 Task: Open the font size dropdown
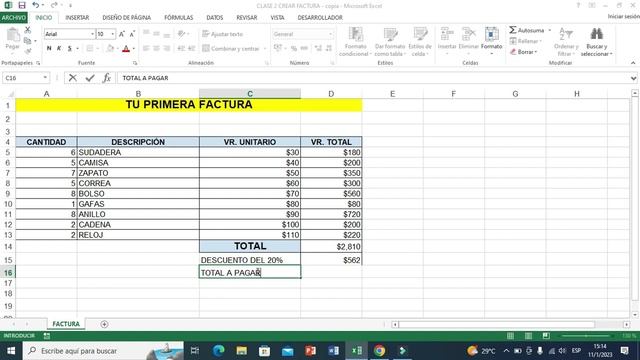pos(113,34)
